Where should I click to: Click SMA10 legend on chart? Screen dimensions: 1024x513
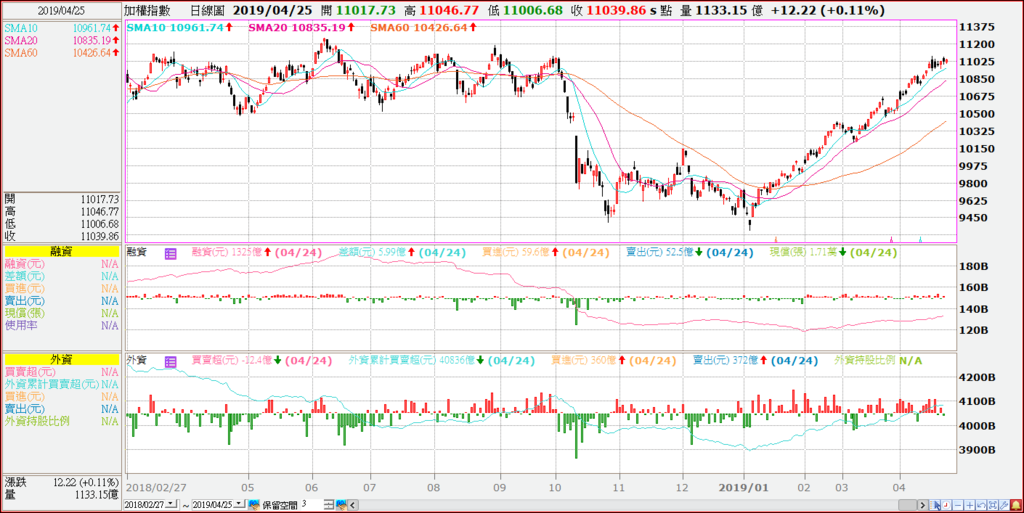(179, 27)
